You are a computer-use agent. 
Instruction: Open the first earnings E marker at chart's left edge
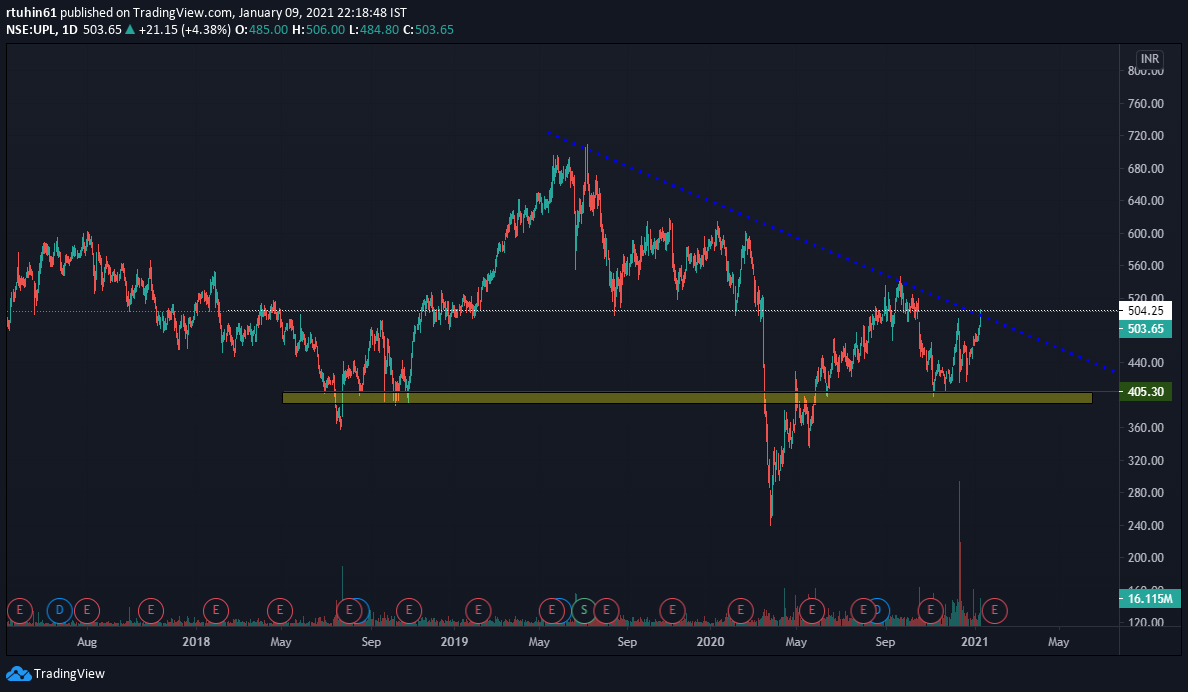[20, 610]
